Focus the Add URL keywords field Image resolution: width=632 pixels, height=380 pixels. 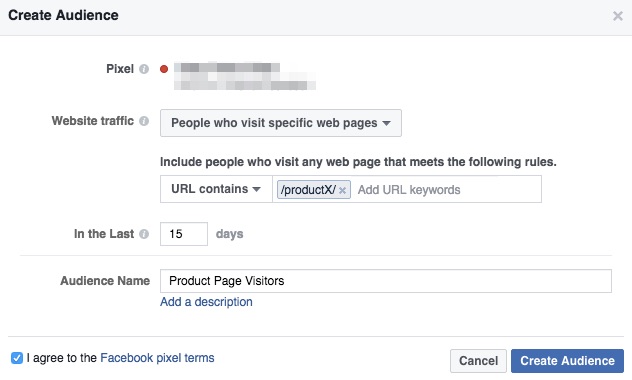tap(447, 189)
